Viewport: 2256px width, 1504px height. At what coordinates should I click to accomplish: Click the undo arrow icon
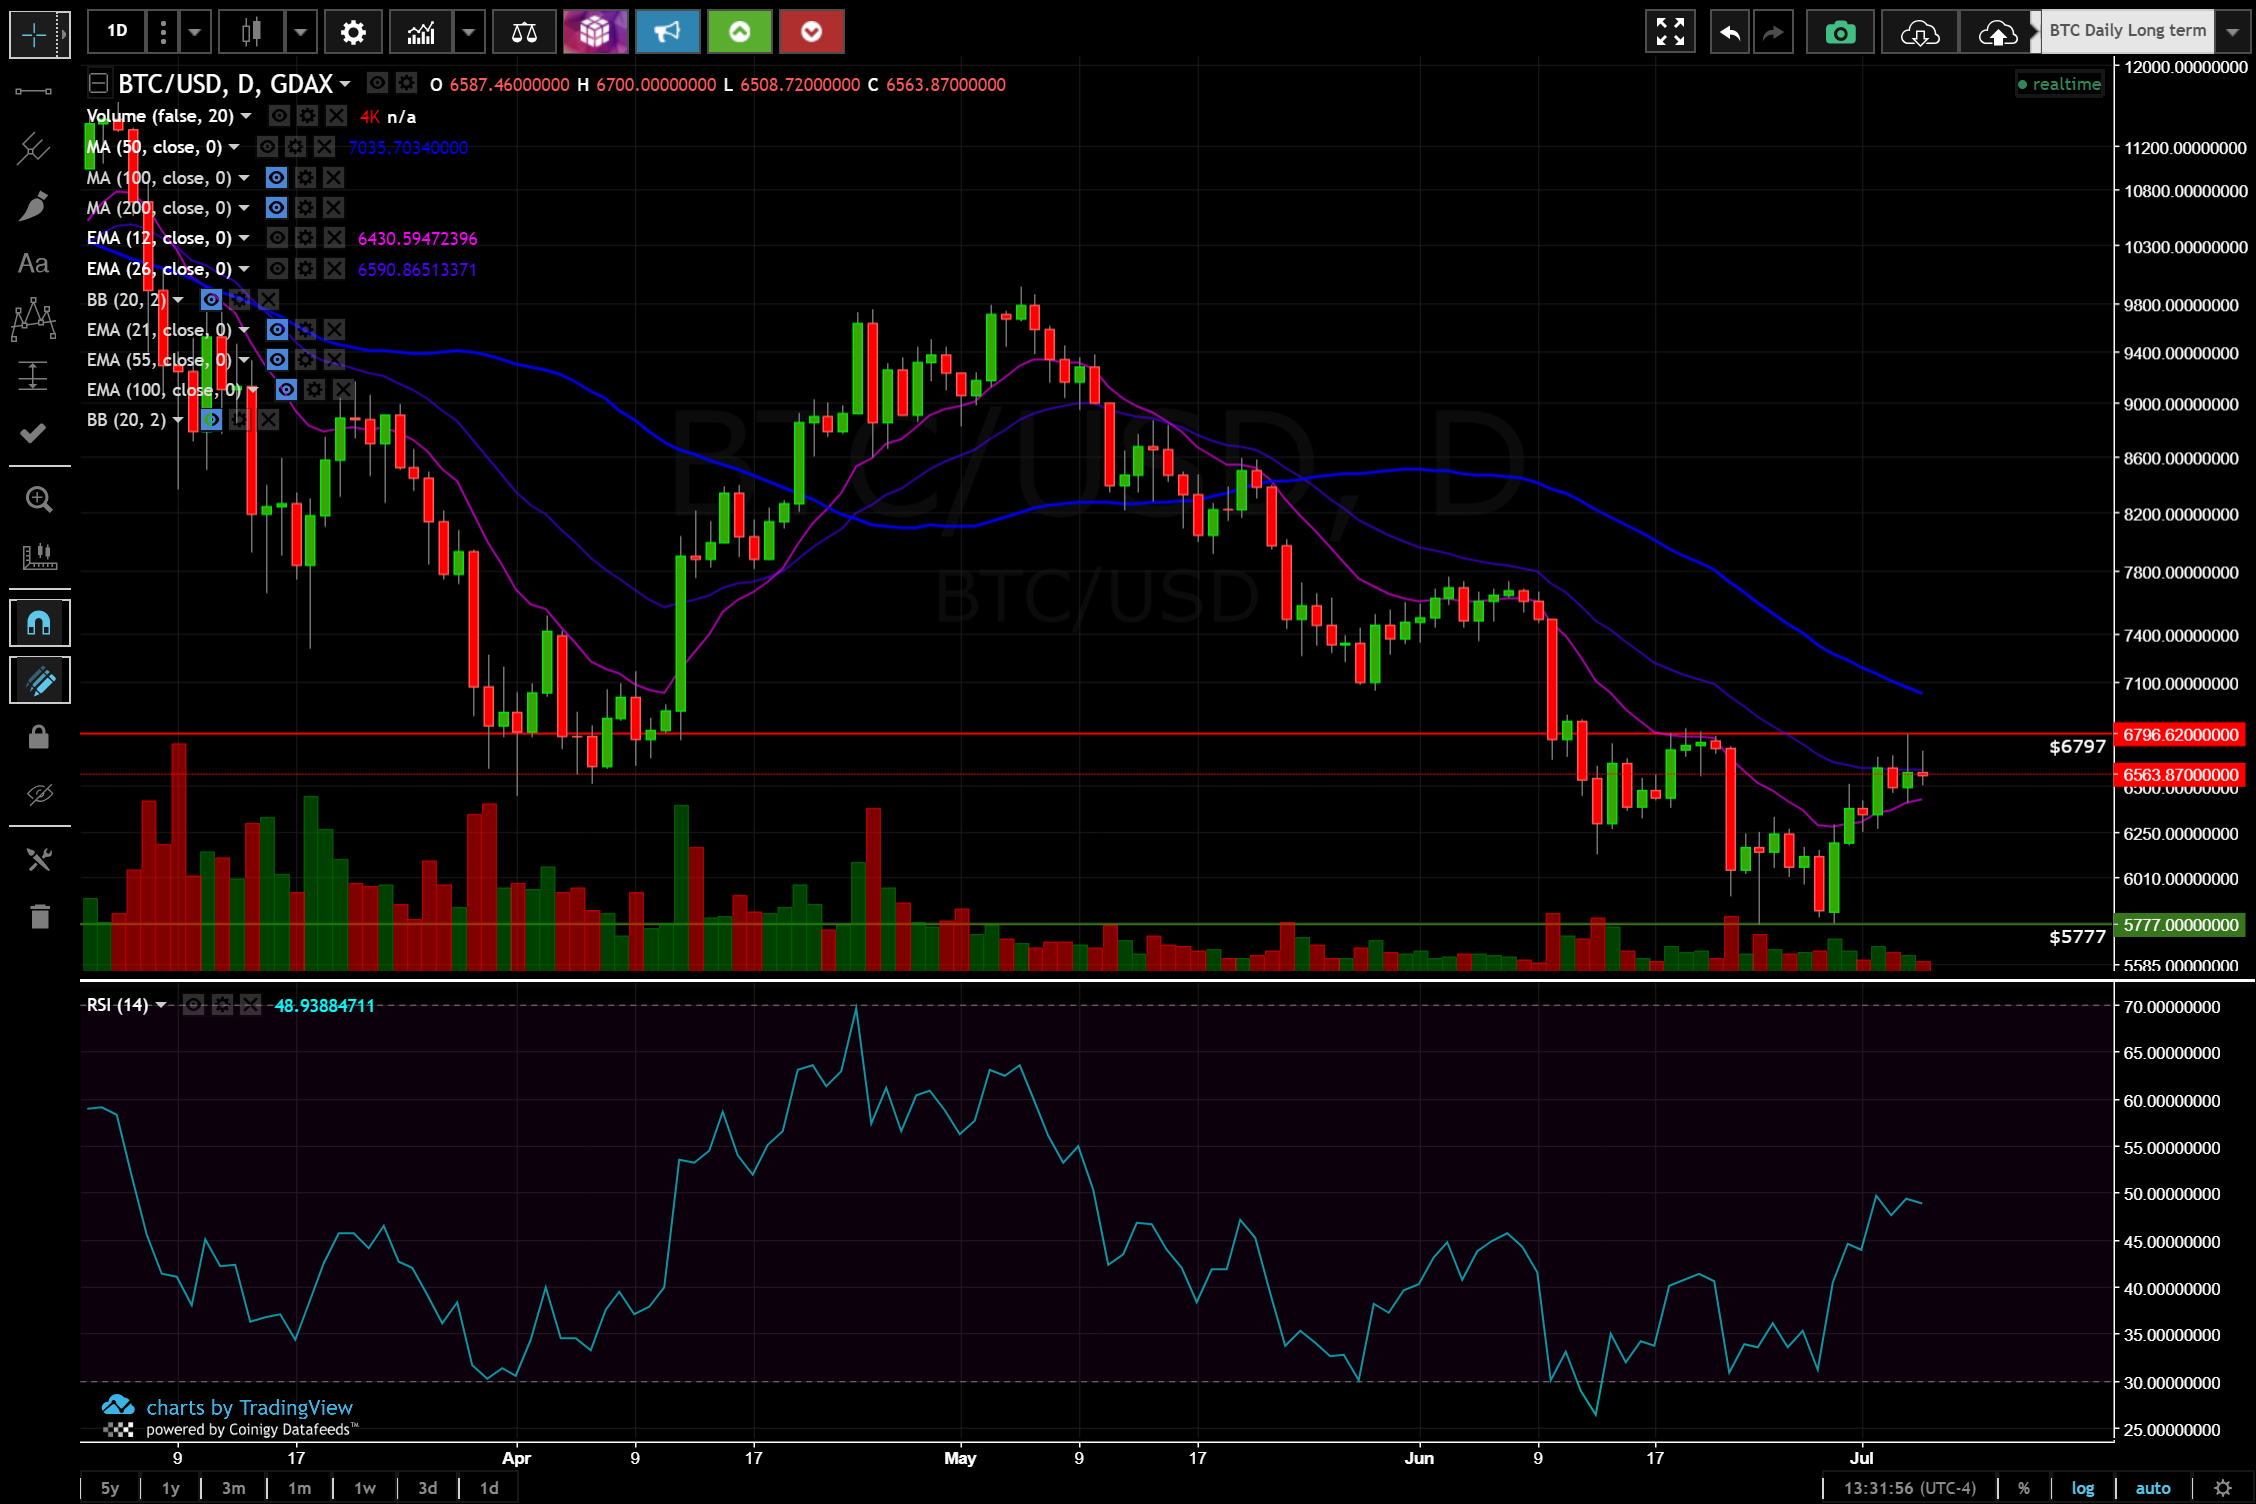tap(1729, 33)
